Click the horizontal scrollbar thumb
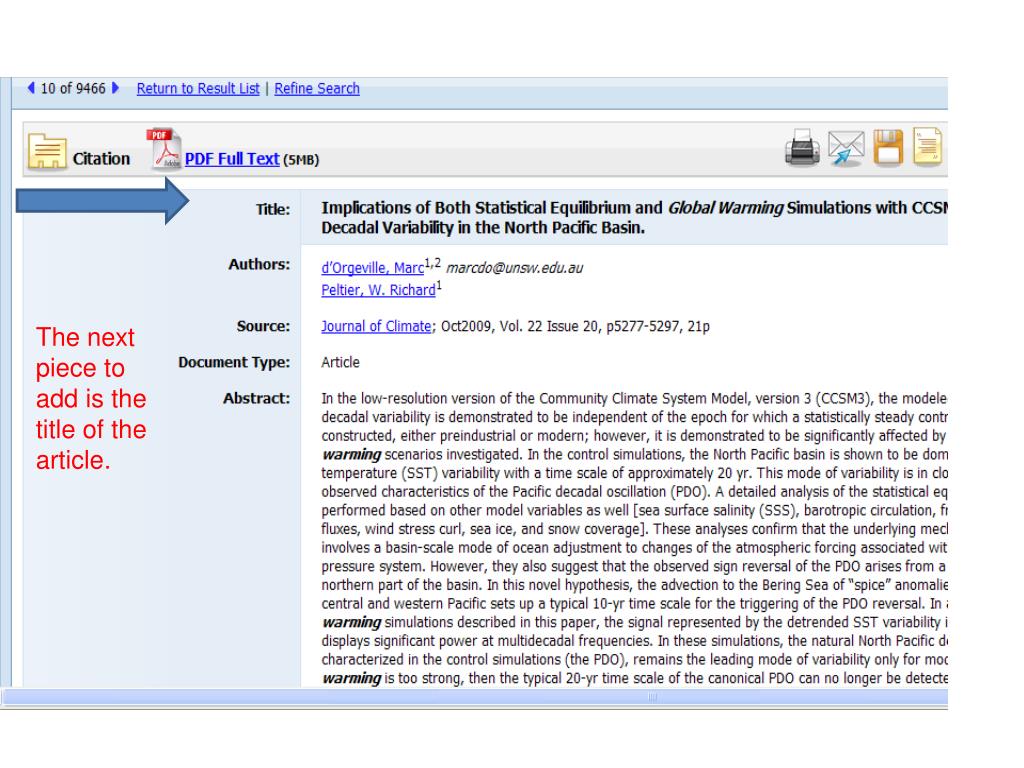The image size is (1024, 768). 652,697
